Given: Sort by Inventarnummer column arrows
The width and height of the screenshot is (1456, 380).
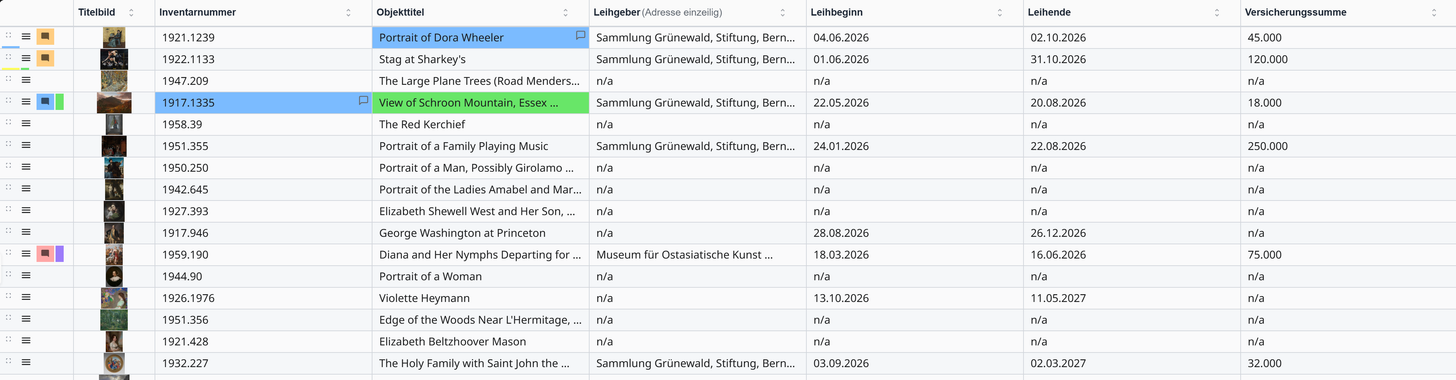Looking at the screenshot, I should pyautogui.click(x=348, y=12).
